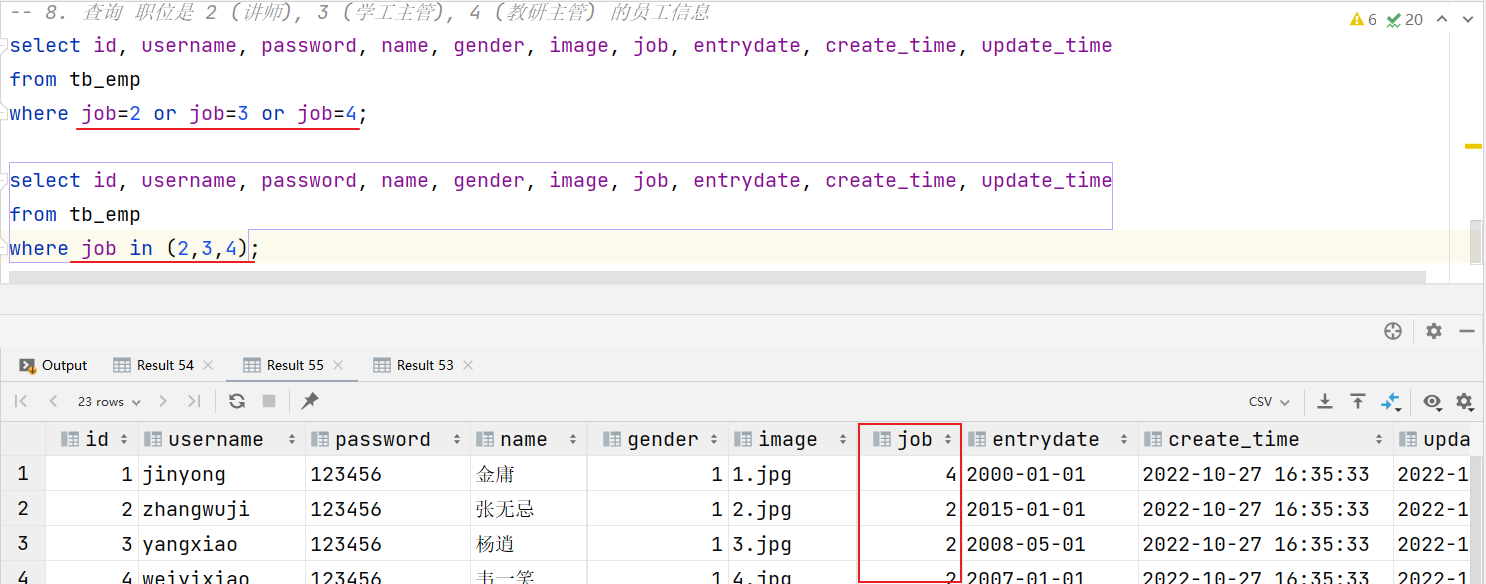Go to first page of results
The image size is (1486, 584).
coord(21,401)
